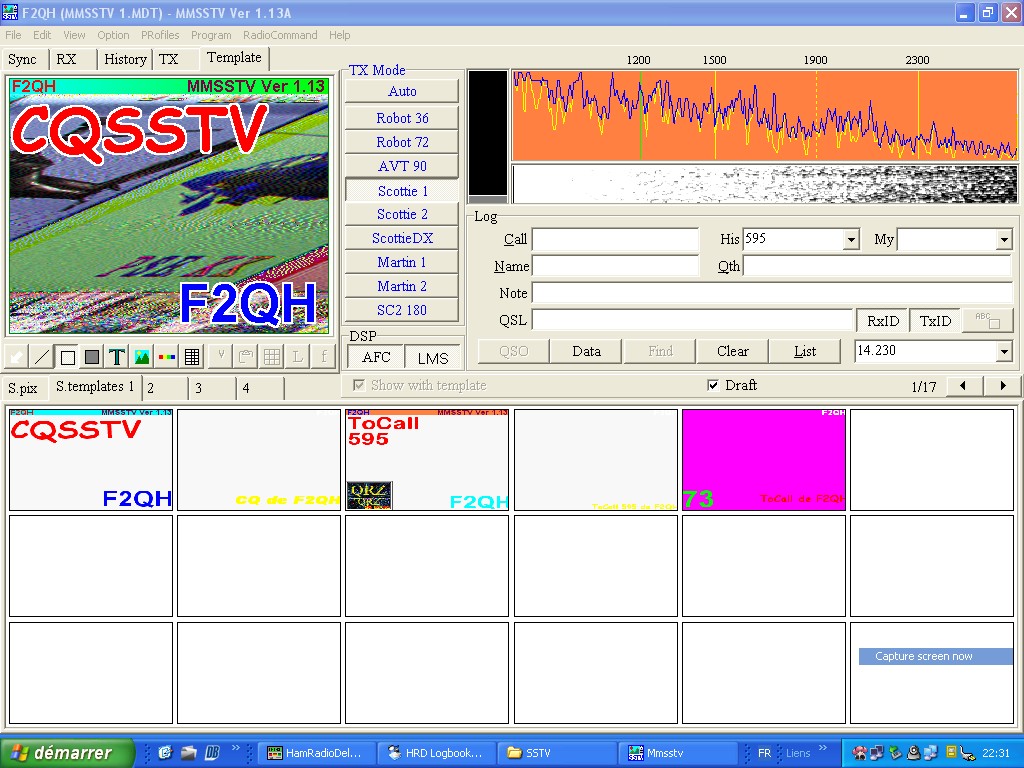Toggle the AFC DSP button
This screenshot has width=1024, height=768.
[376, 357]
